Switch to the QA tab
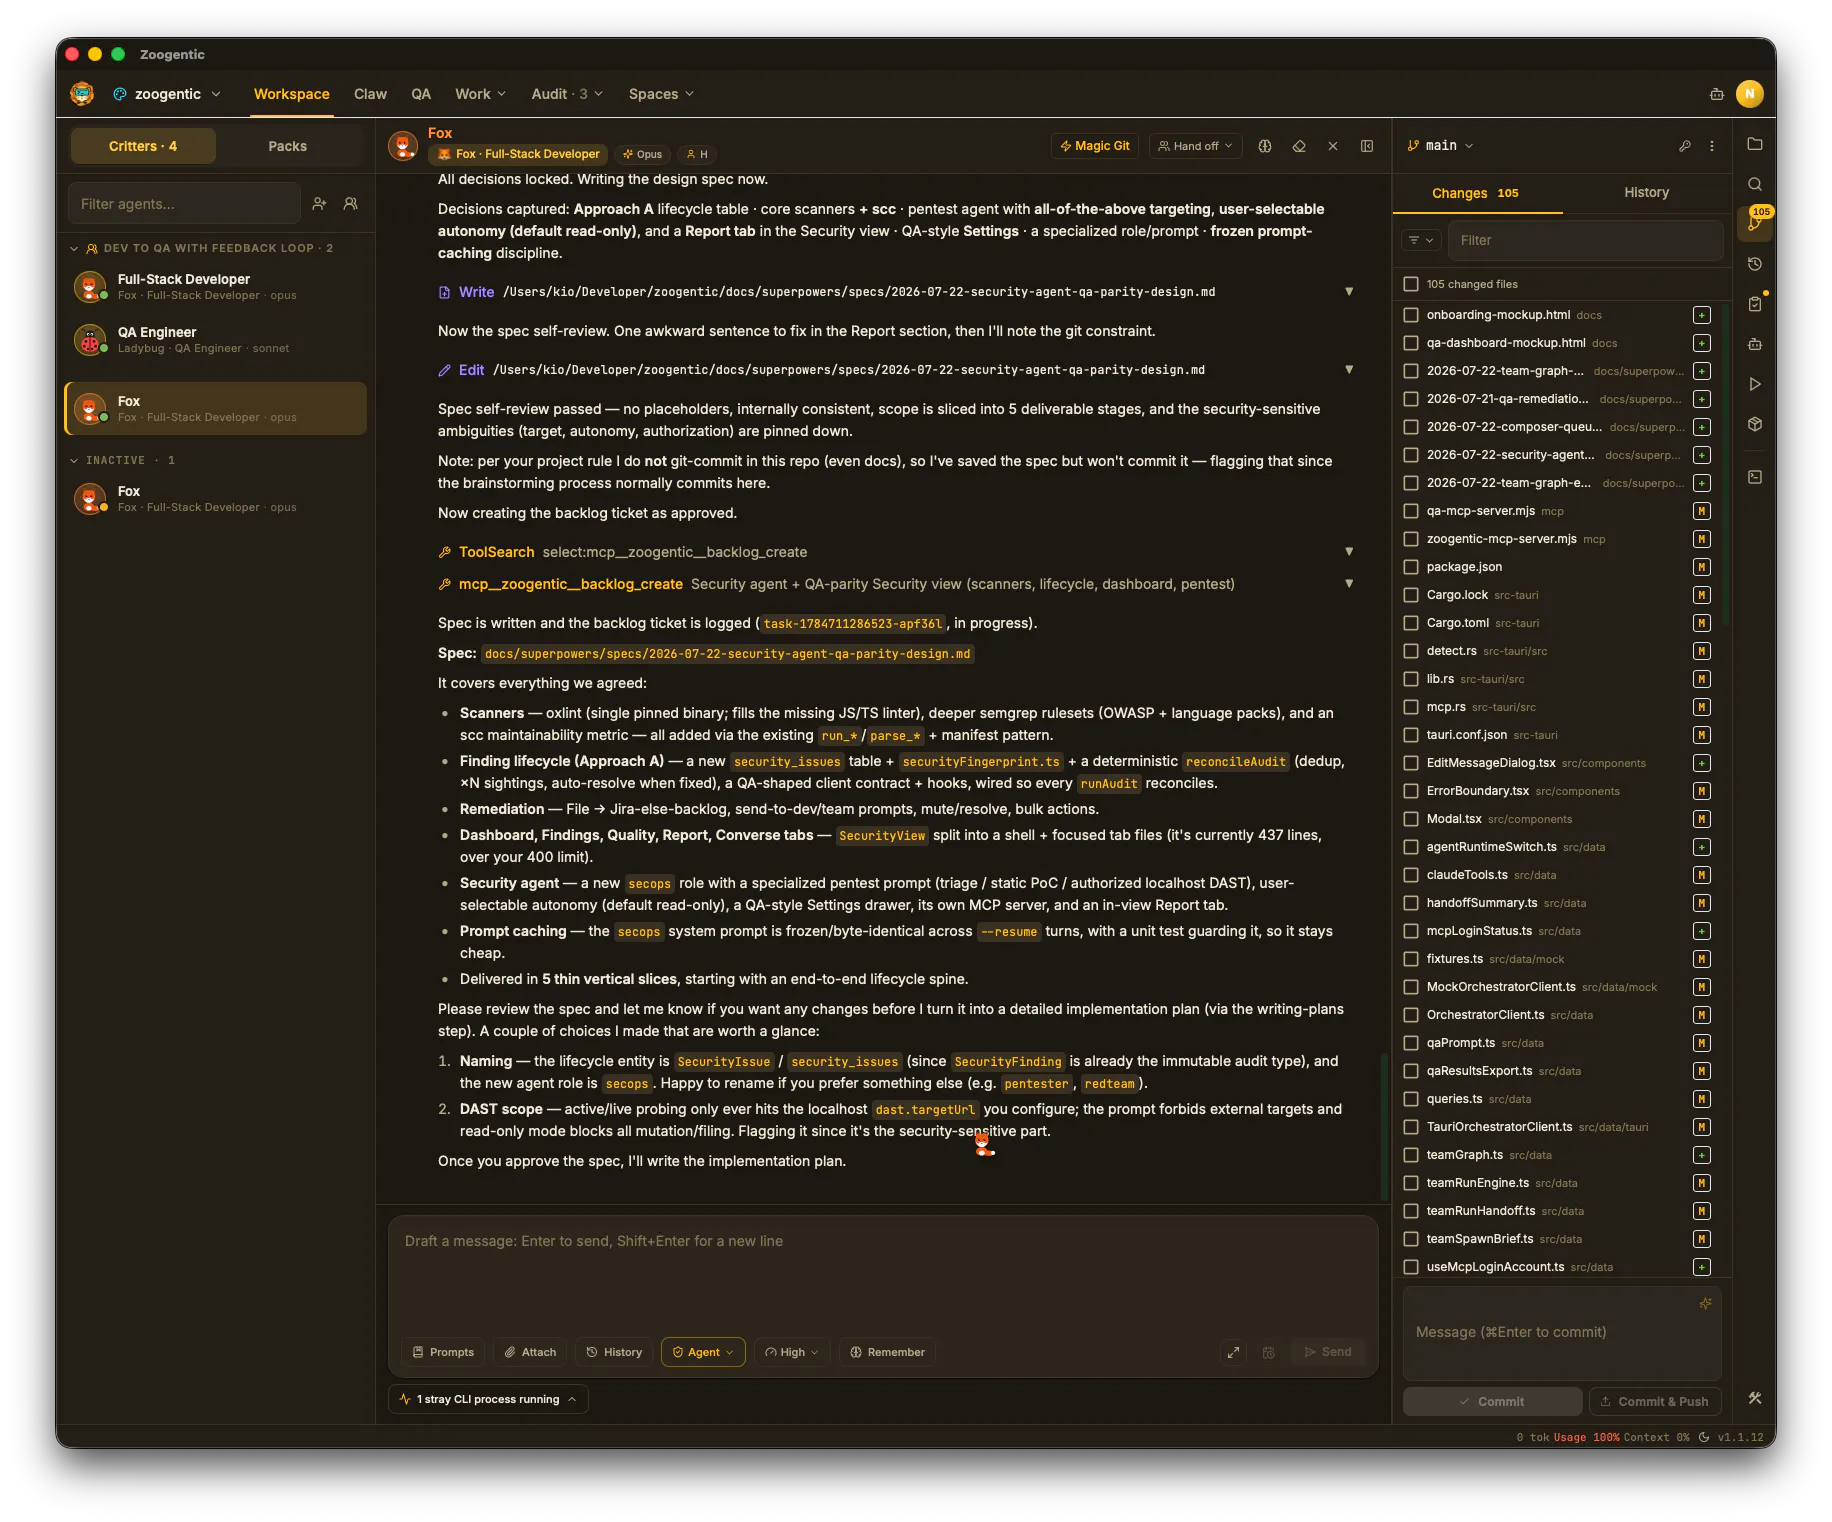Screen dimensions: 1832x1522 point(421,94)
